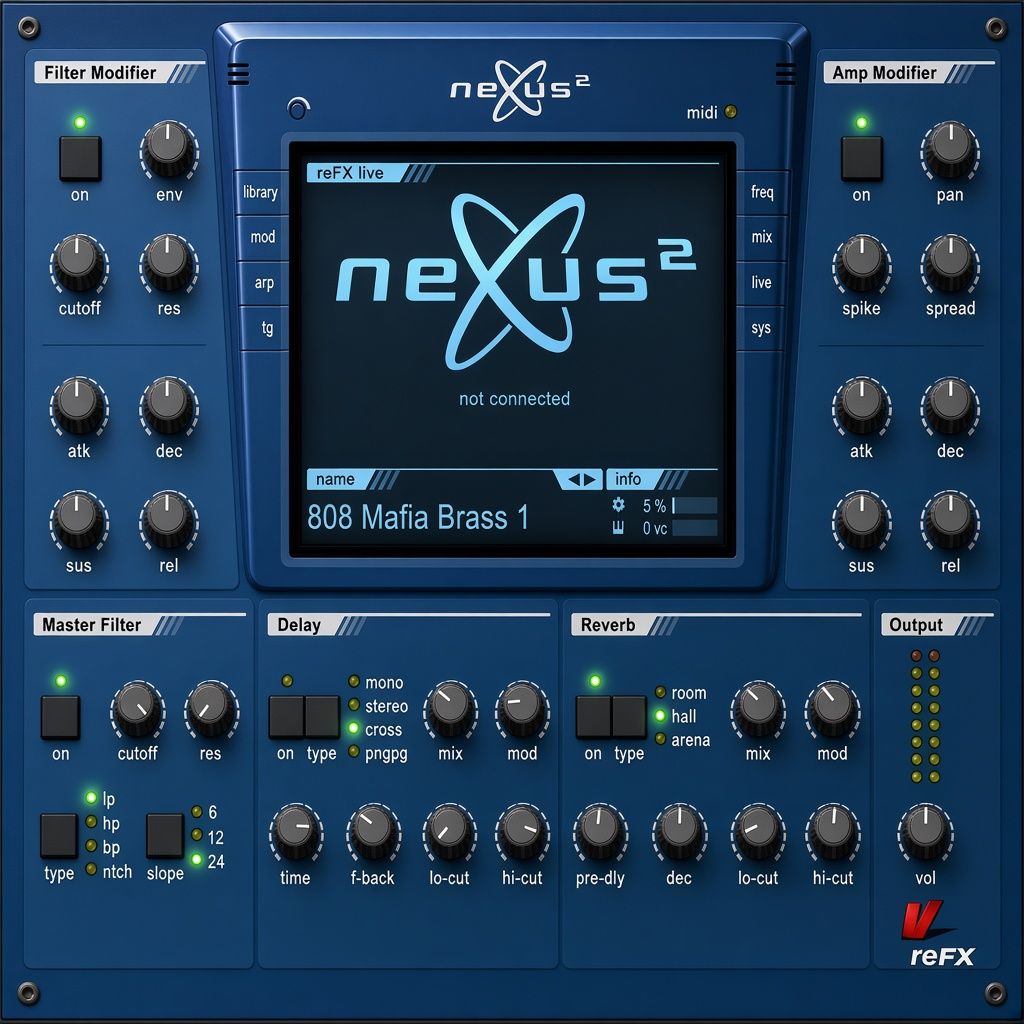The image size is (1024, 1024).
Task: Click Master Filter slope button
Action: coord(165,835)
